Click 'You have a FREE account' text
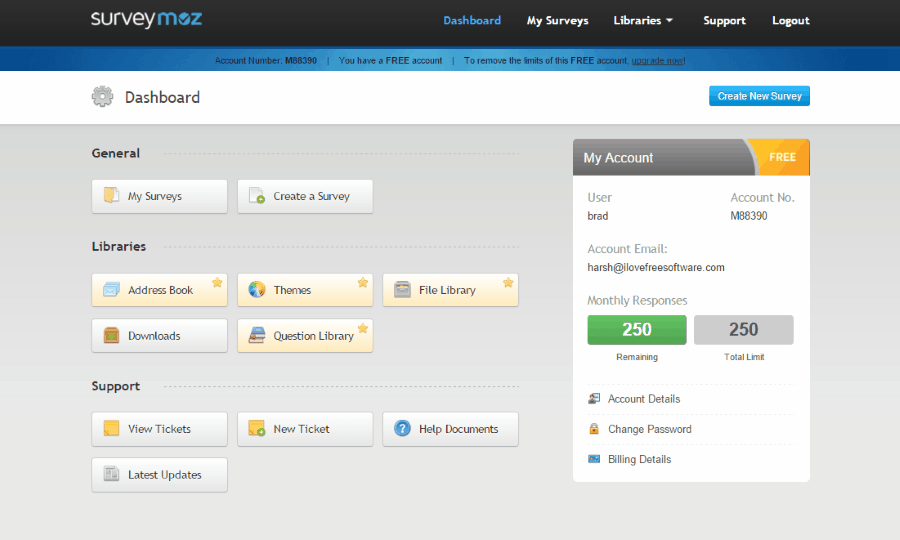Viewport: 900px width, 540px height. (390, 60)
